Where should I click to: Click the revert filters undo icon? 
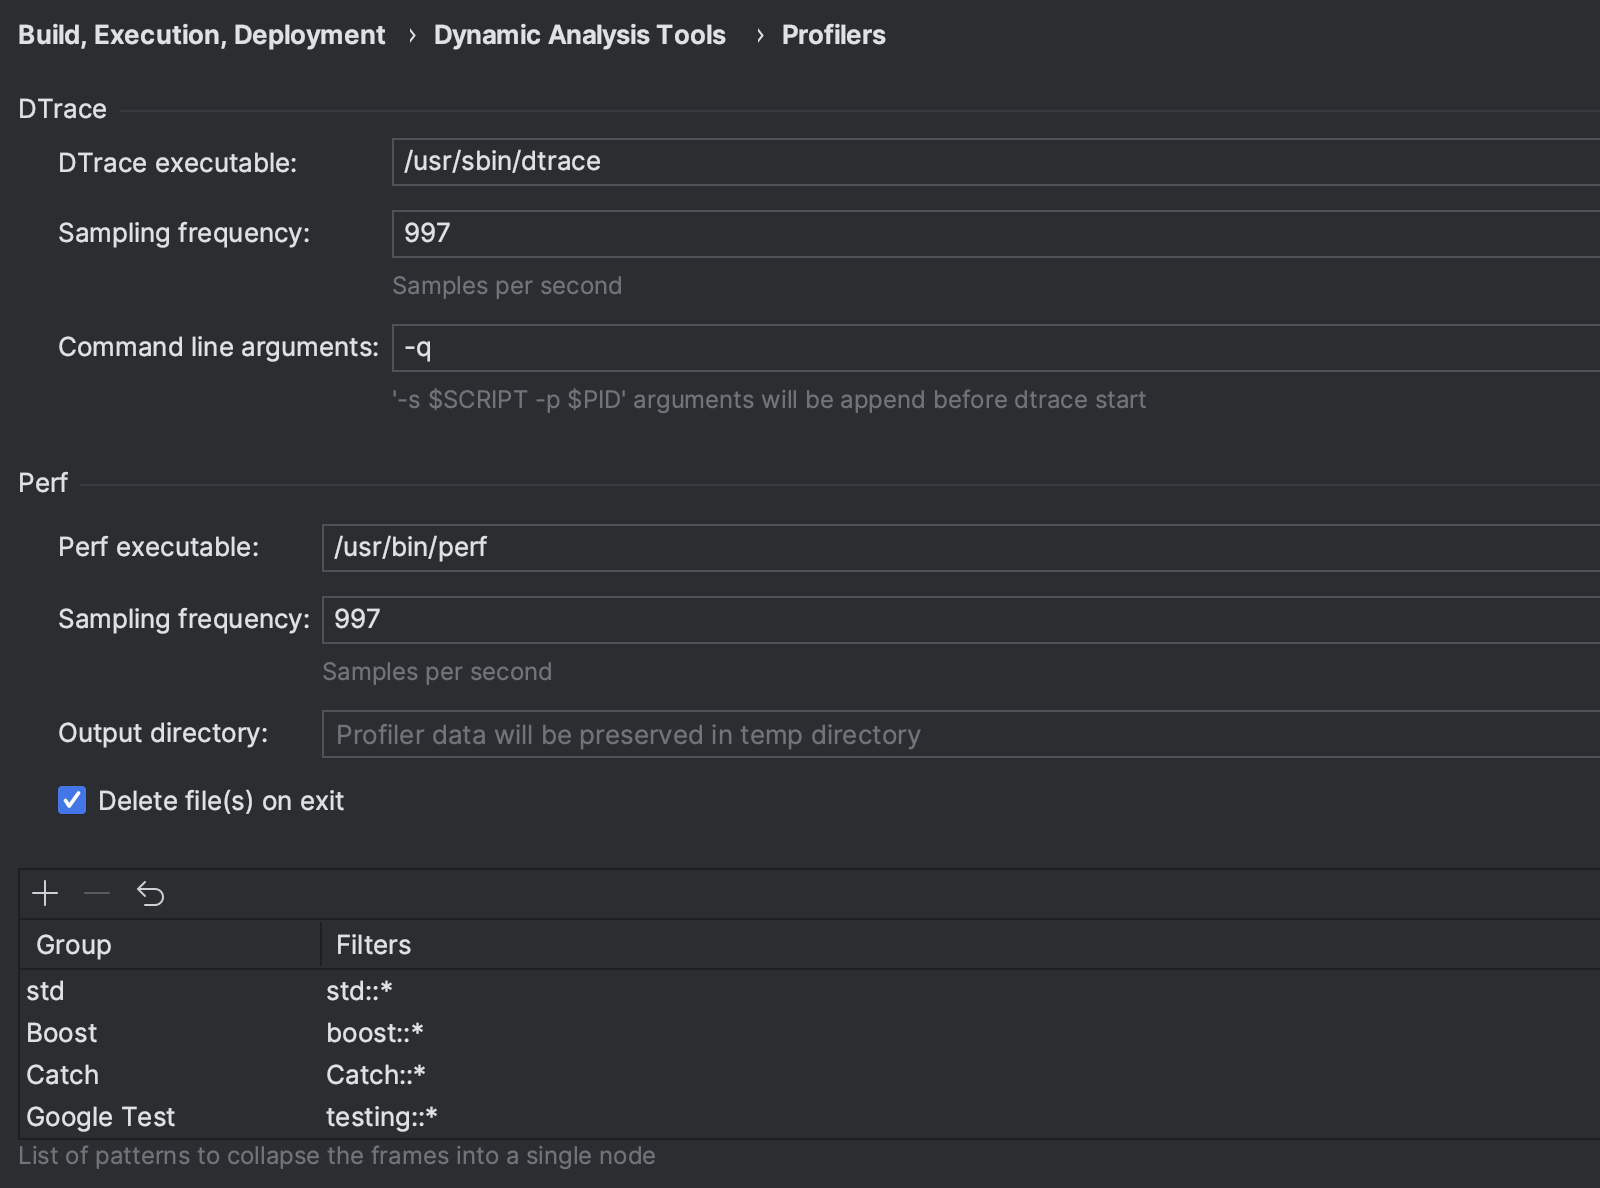pos(150,893)
